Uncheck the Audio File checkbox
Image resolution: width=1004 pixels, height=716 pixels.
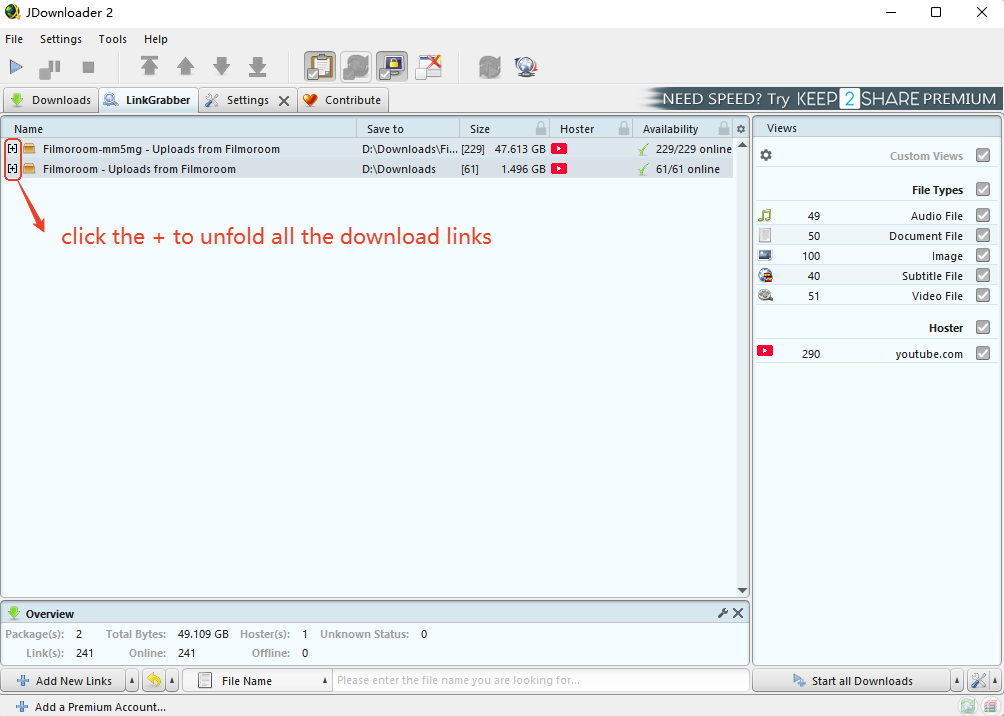[x=983, y=216]
